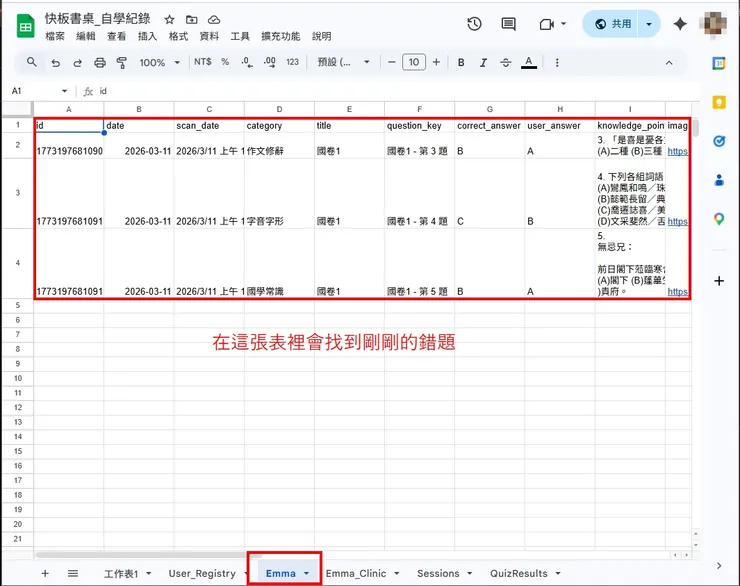Screen dimensions: 740x586
Task: Redo the last action
Action: [77, 62]
